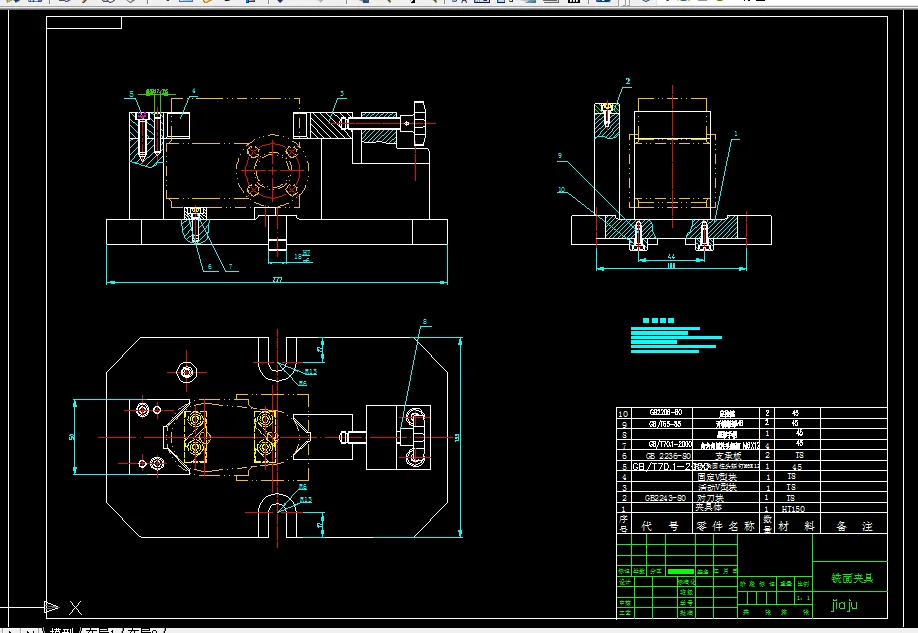Viewport: 918px width, 633px height.
Task: Click balloon number 3 on the front view
Action: point(342,94)
